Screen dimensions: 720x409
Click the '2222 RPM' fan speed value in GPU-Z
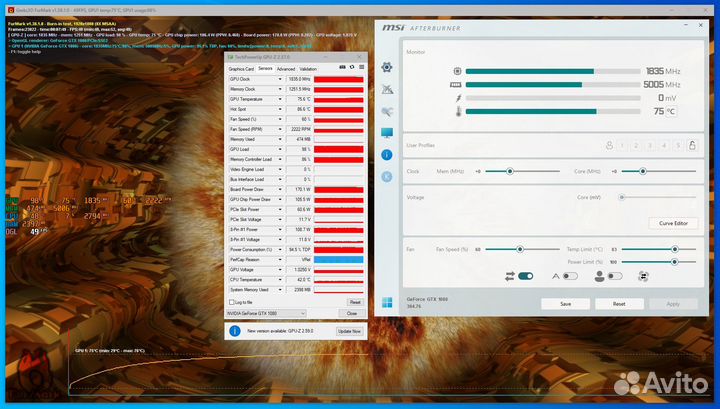tap(299, 129)
